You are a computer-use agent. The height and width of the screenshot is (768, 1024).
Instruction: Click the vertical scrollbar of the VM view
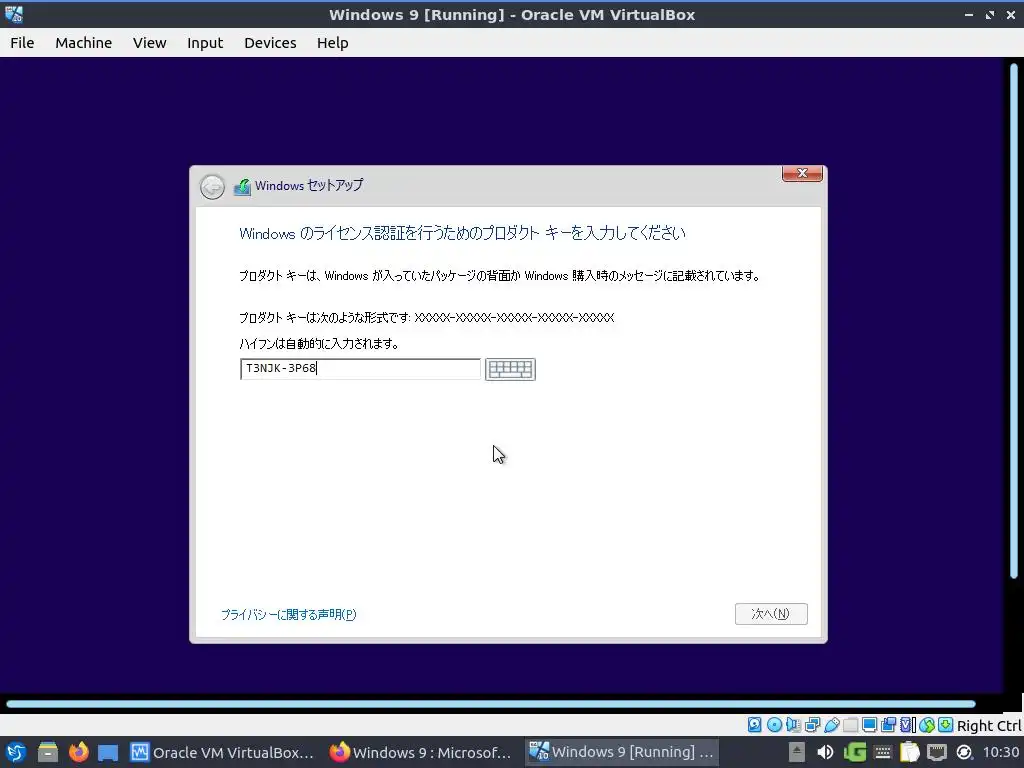1014,320
